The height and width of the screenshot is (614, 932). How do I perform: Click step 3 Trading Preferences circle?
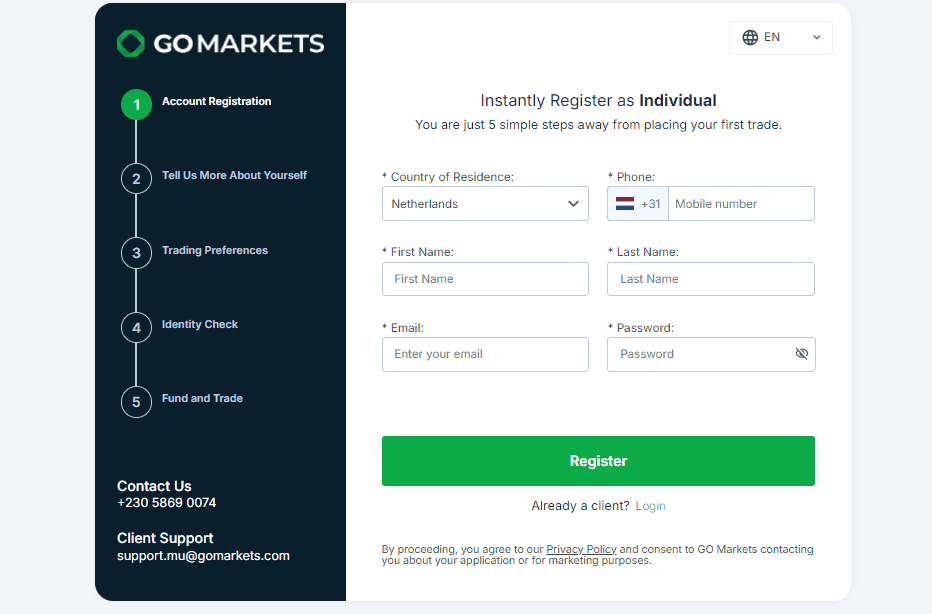(x=136, y=253)
